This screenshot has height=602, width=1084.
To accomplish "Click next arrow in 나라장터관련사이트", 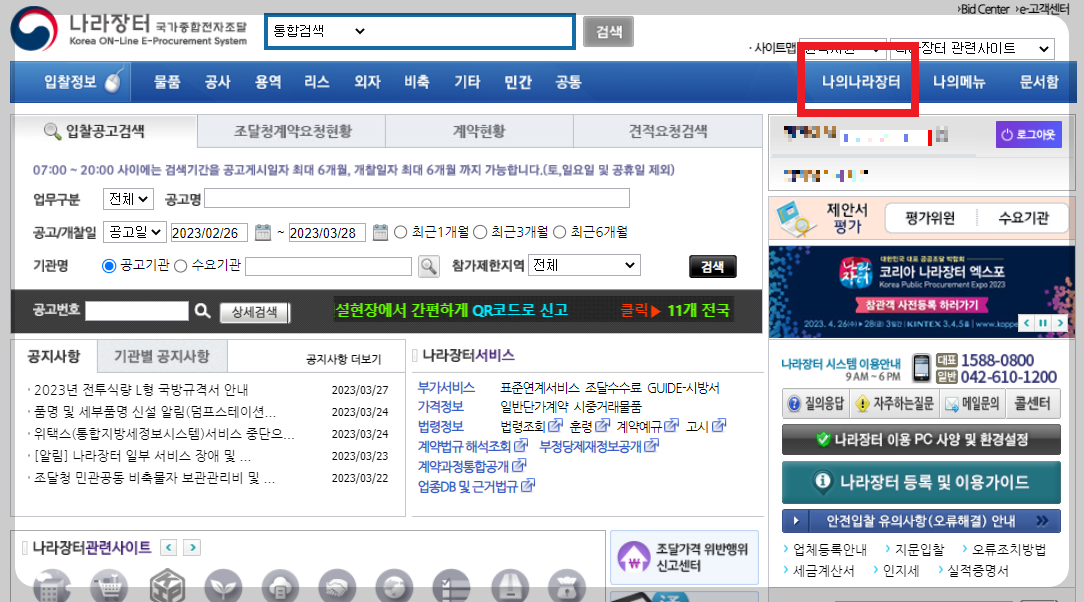I will [192, 547].
